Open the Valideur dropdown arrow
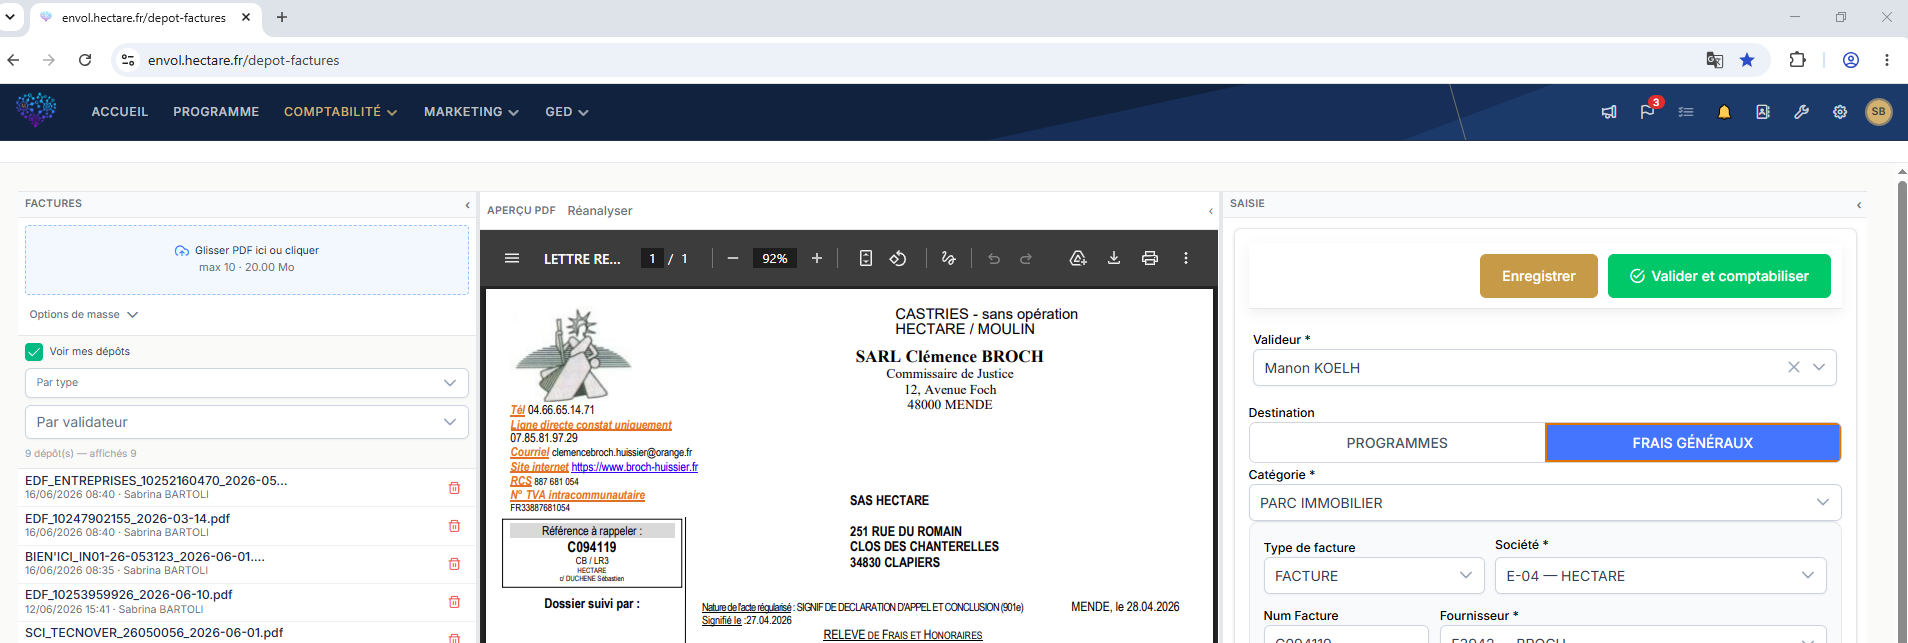1908x643 pixels. tap(1819, 367)
